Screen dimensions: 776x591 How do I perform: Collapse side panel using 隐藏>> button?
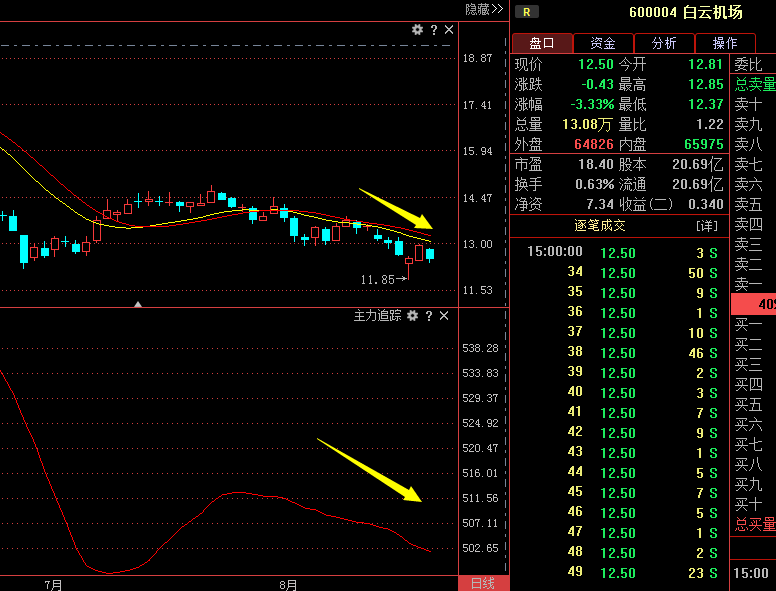[x=484, y=9]
